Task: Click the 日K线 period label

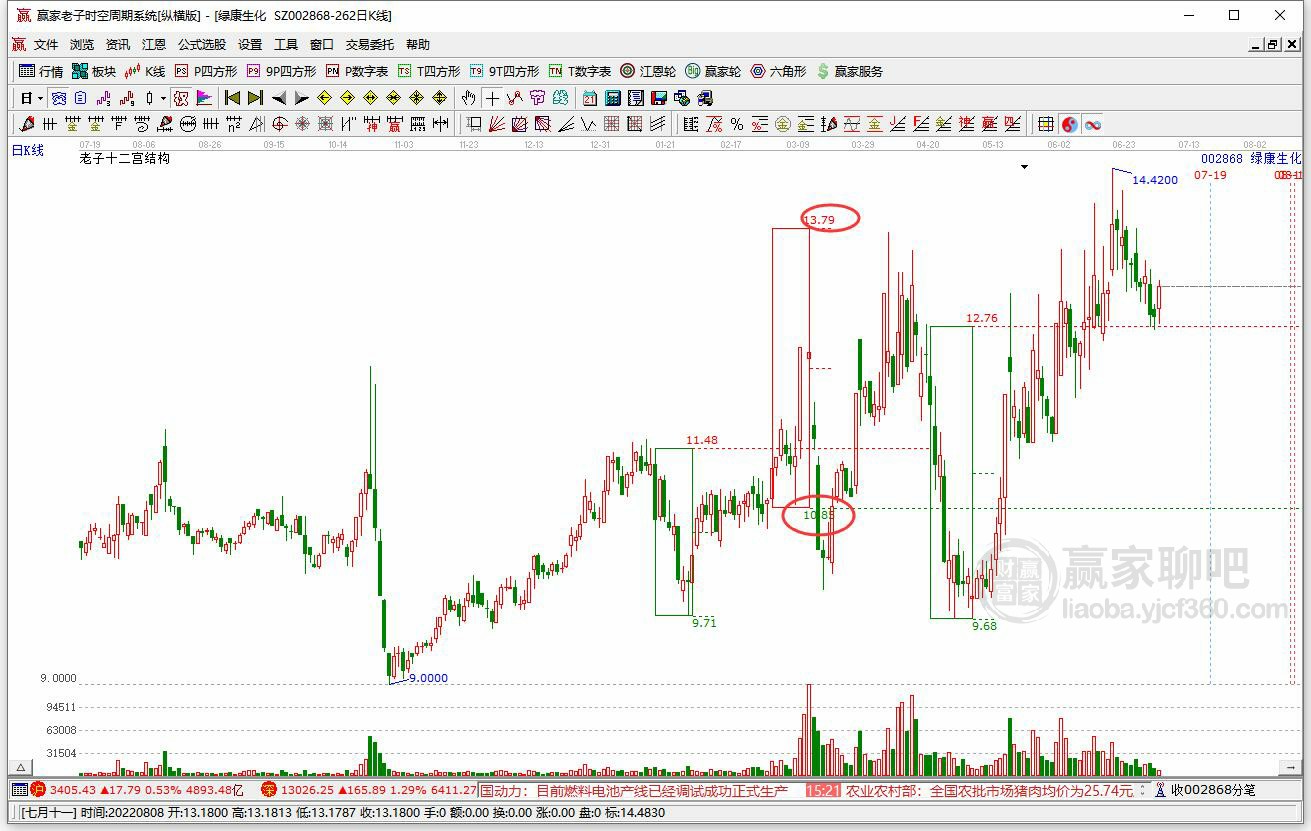Action: tap(28, 150)
